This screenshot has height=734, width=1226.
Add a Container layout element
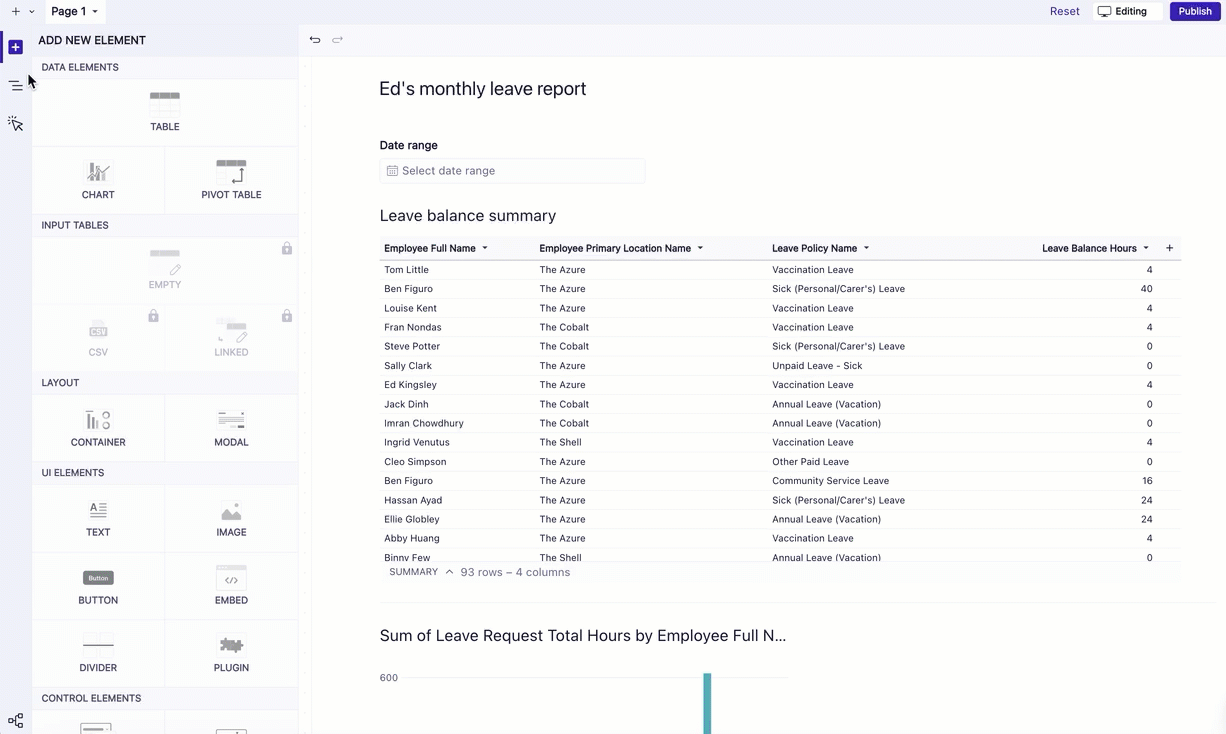click(98, 428)
